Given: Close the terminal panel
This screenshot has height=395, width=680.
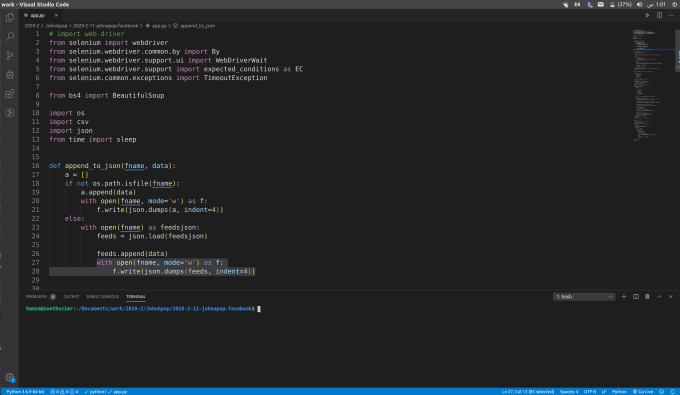Looking at the screenshot, I should (671, 297).
